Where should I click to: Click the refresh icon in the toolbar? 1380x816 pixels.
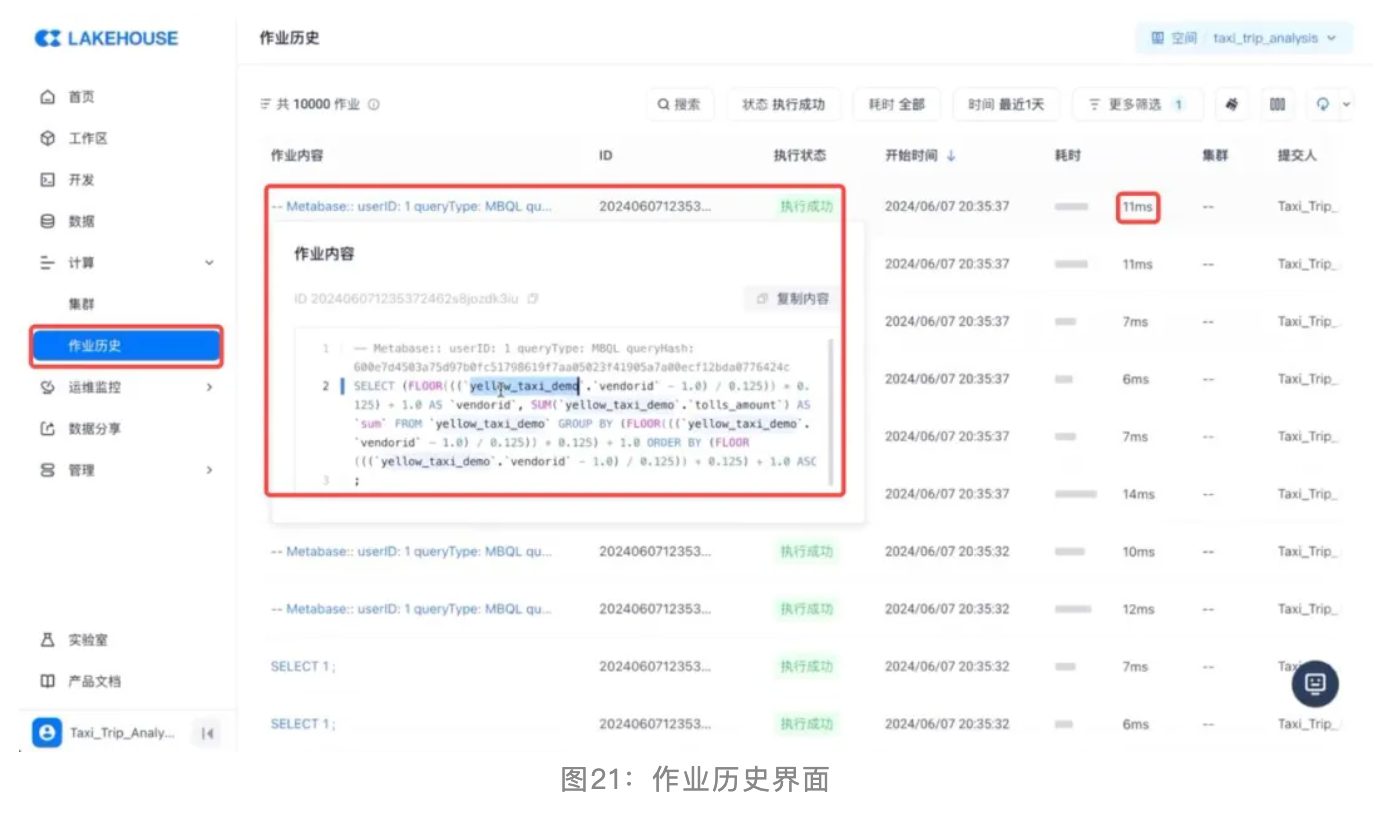point(1323,104)
